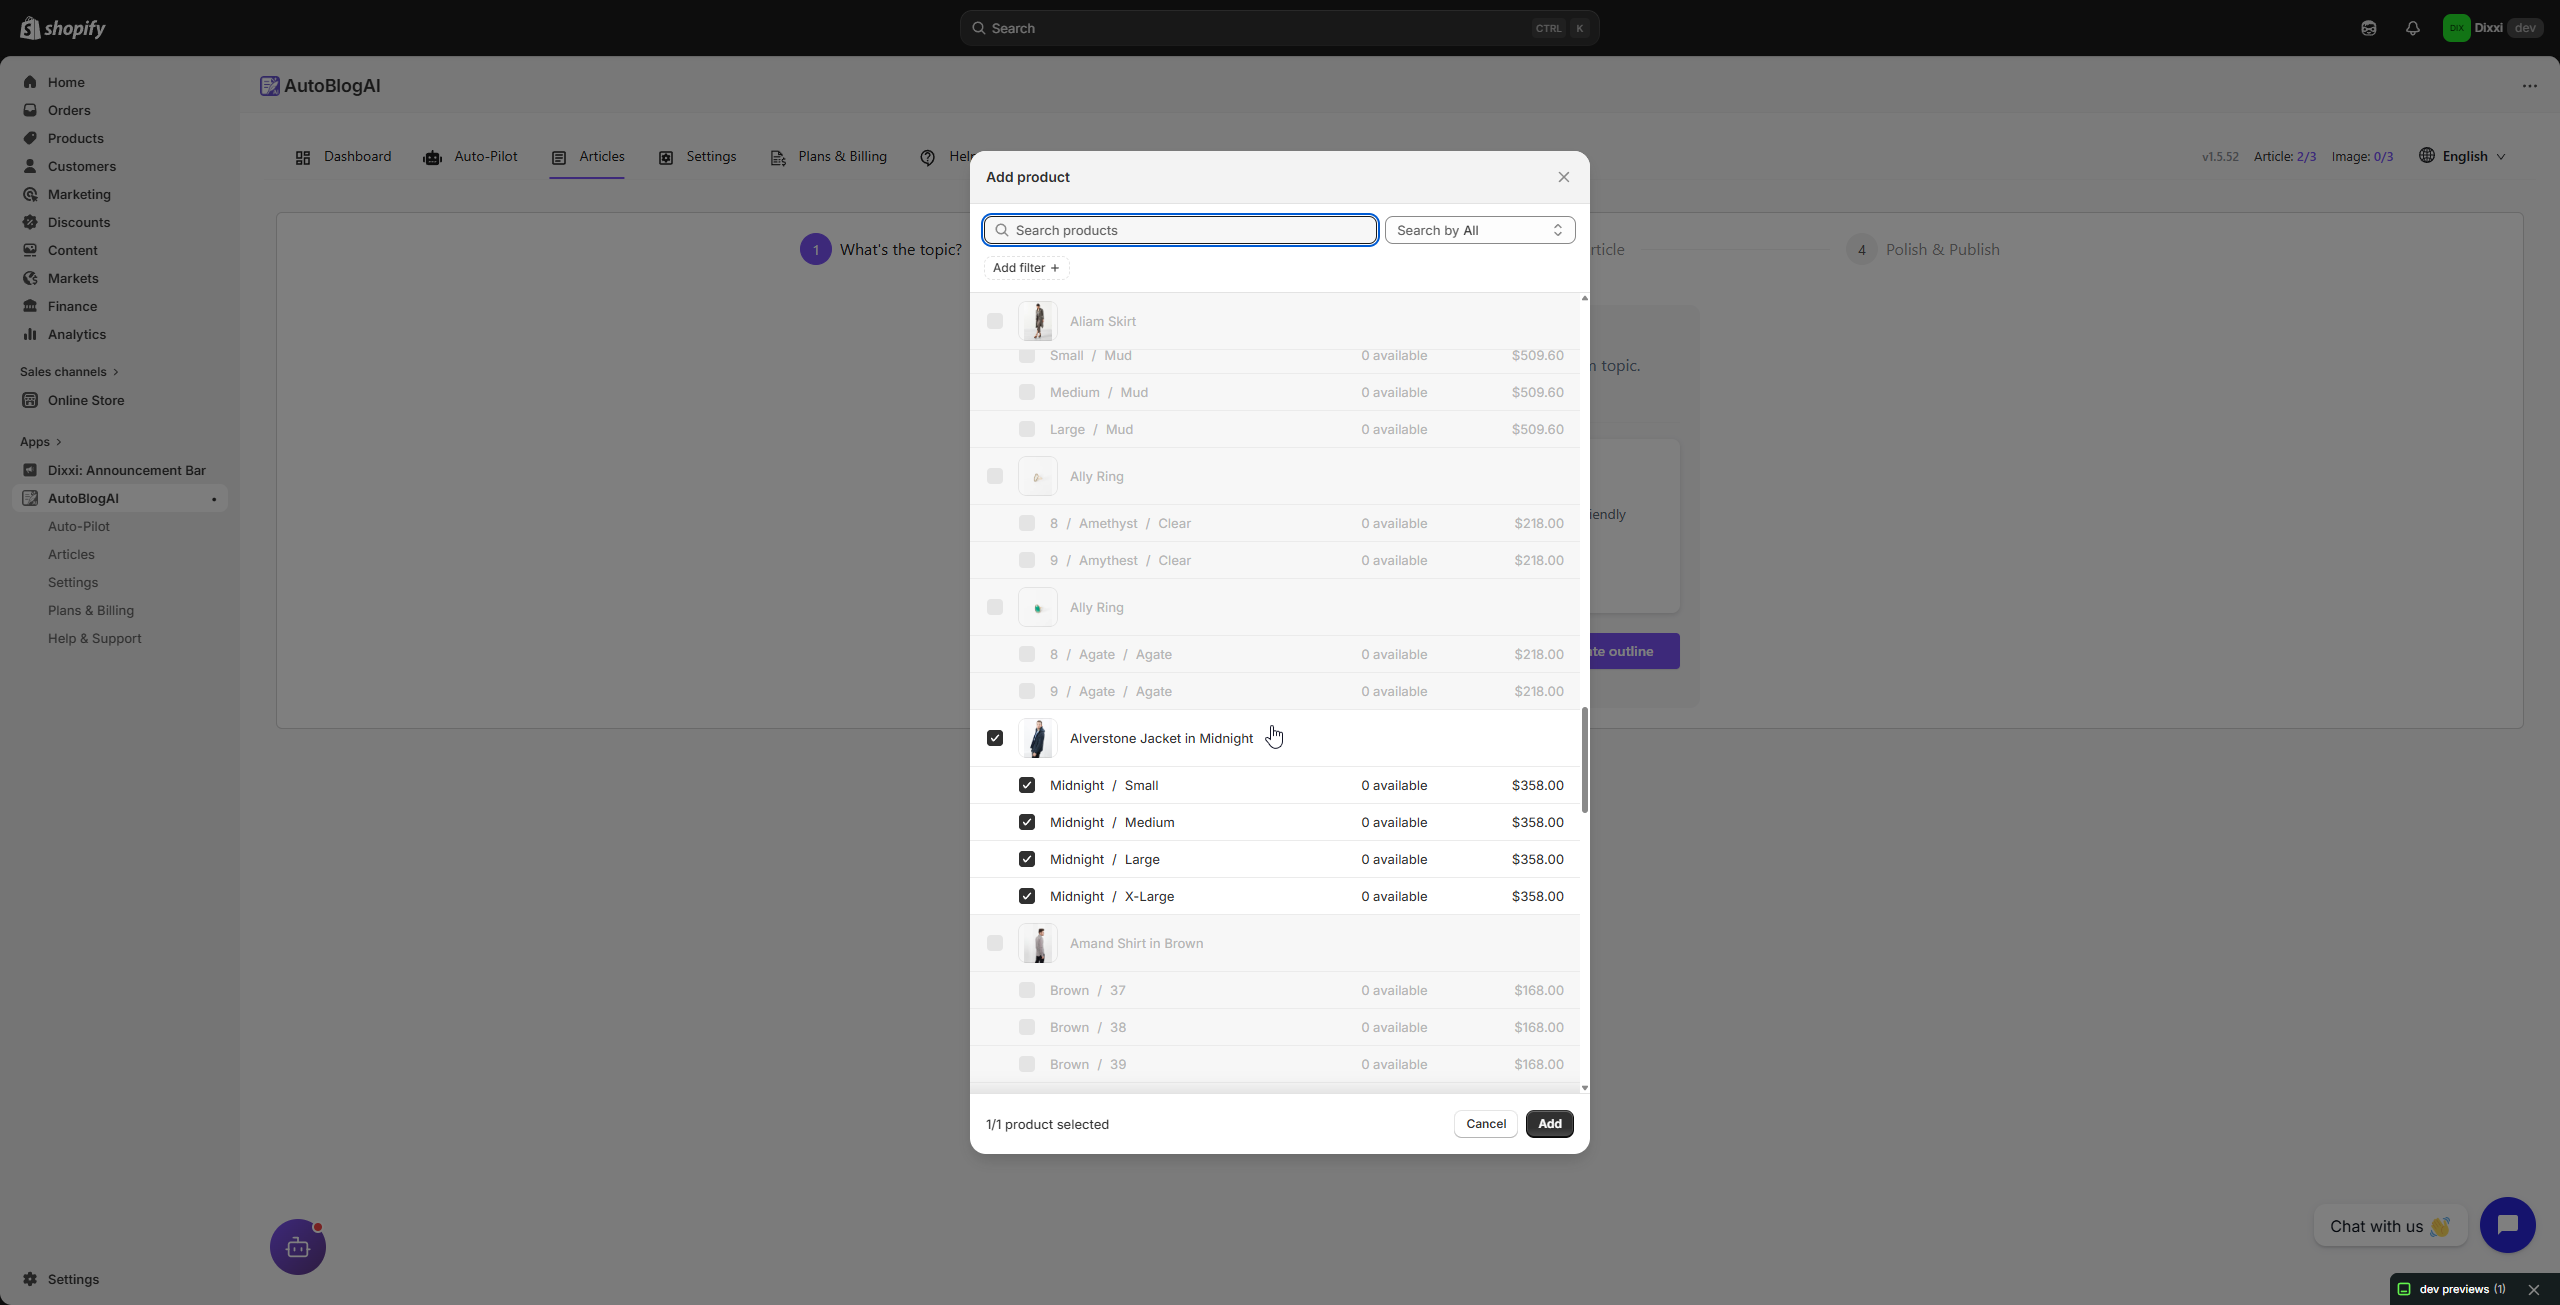Screen dimensions: 2560x1305
Task: Click scroll up arrow in product list
Action: (1584, 298)
